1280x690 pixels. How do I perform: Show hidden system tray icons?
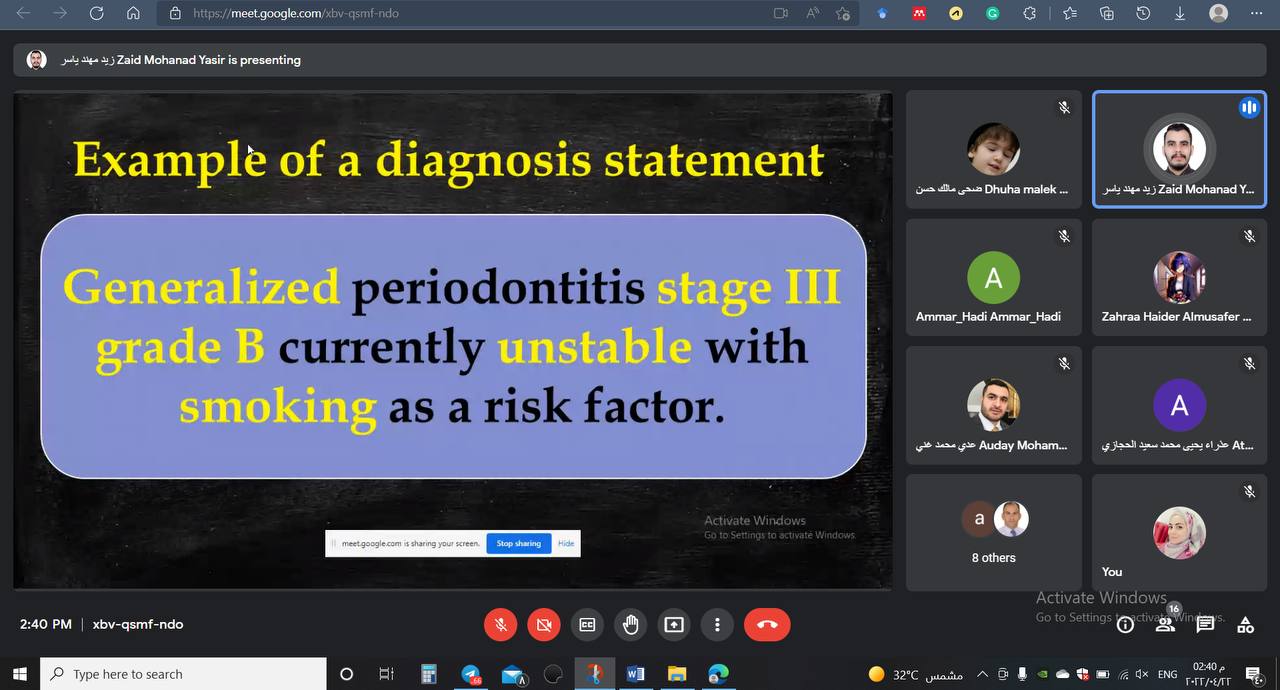982,675
